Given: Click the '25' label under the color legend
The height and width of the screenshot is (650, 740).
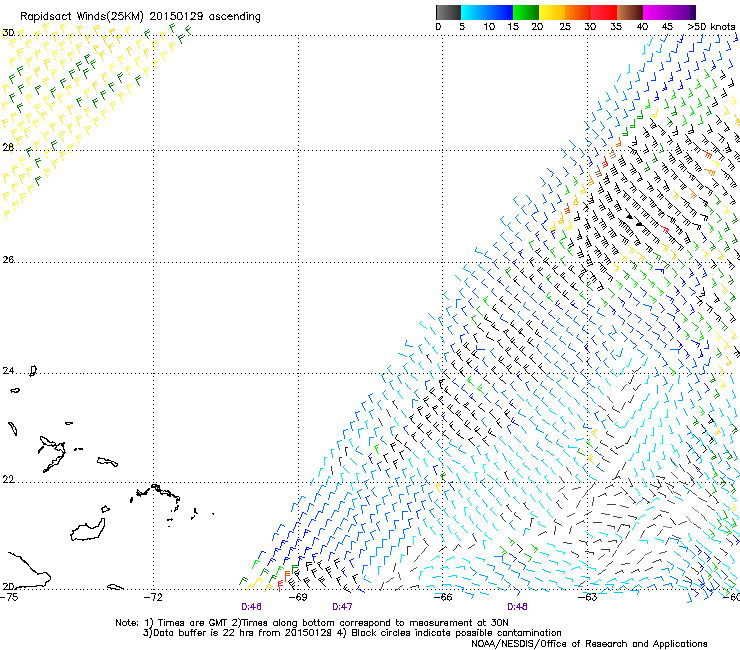Looking at the screenshot, I should [565, 27].
